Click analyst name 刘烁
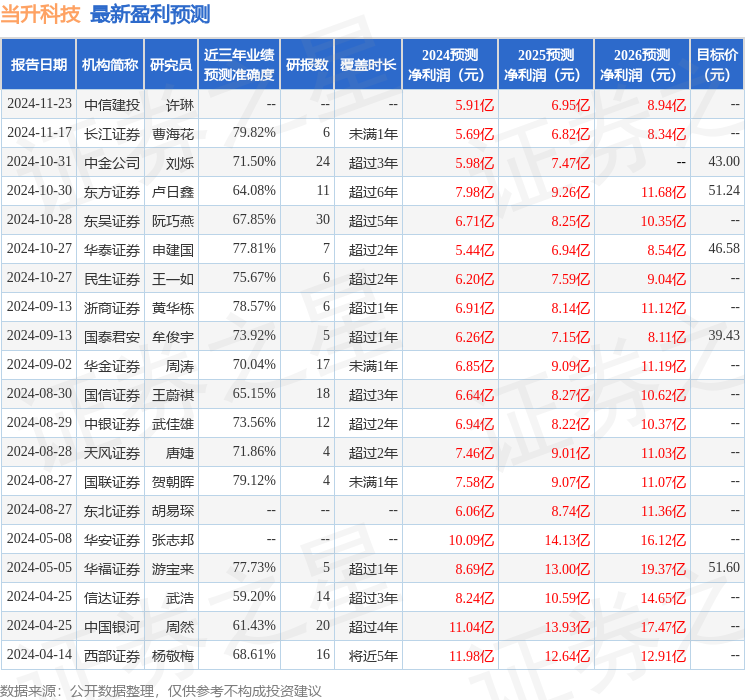Viewport: 745px width, 700px height. 180,163
